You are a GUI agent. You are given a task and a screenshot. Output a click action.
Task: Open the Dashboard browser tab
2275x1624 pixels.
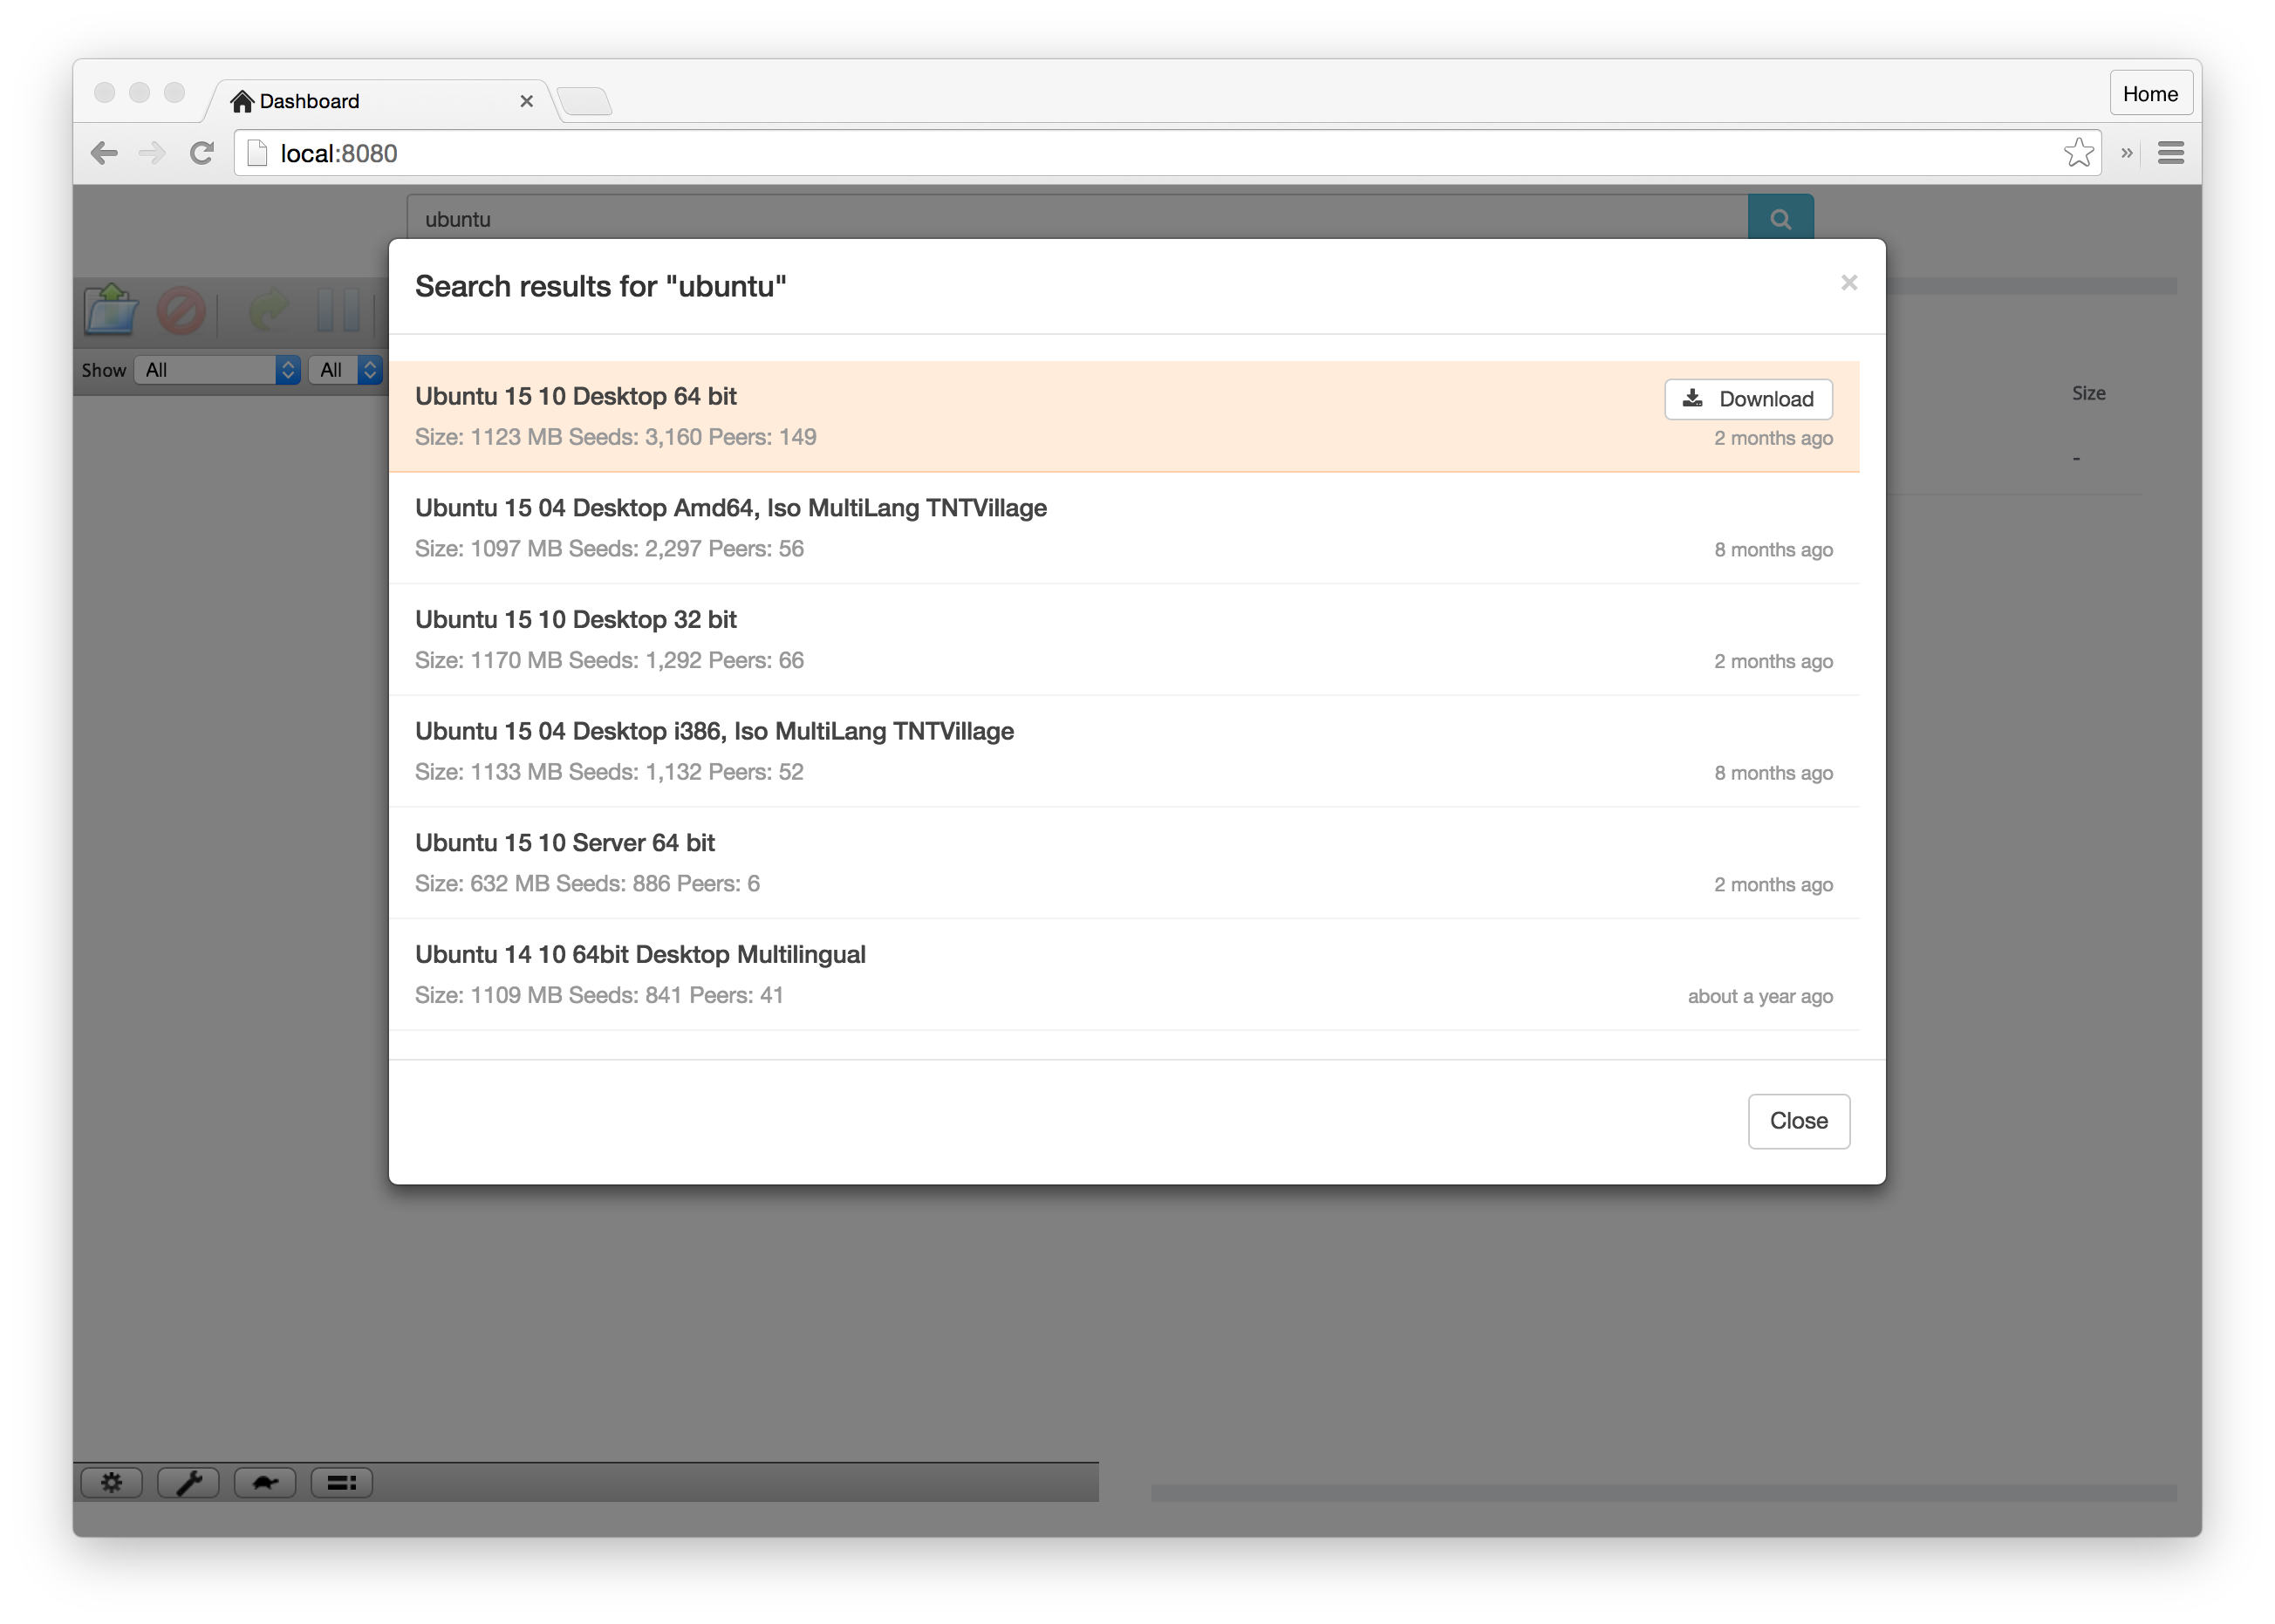(x=352, y=100)
